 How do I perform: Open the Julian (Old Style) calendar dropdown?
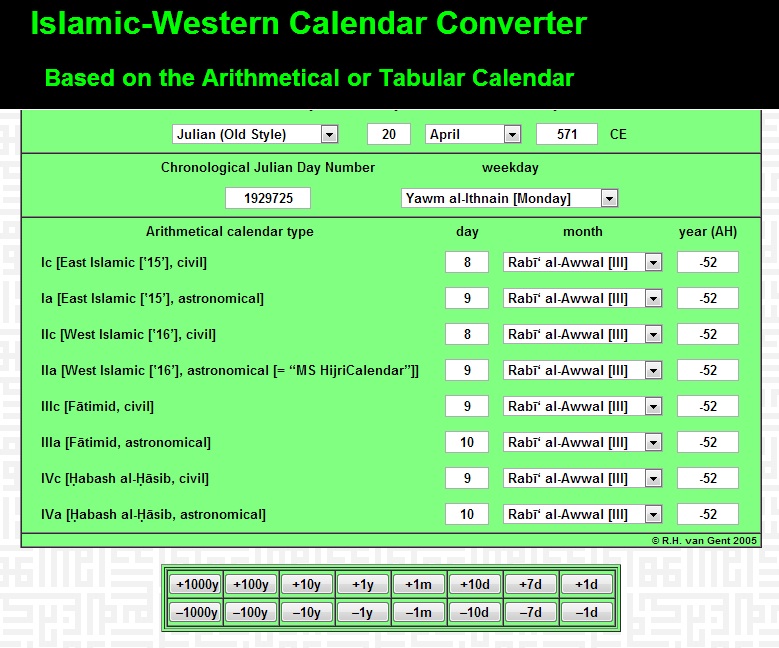click(x=254, y=134)
